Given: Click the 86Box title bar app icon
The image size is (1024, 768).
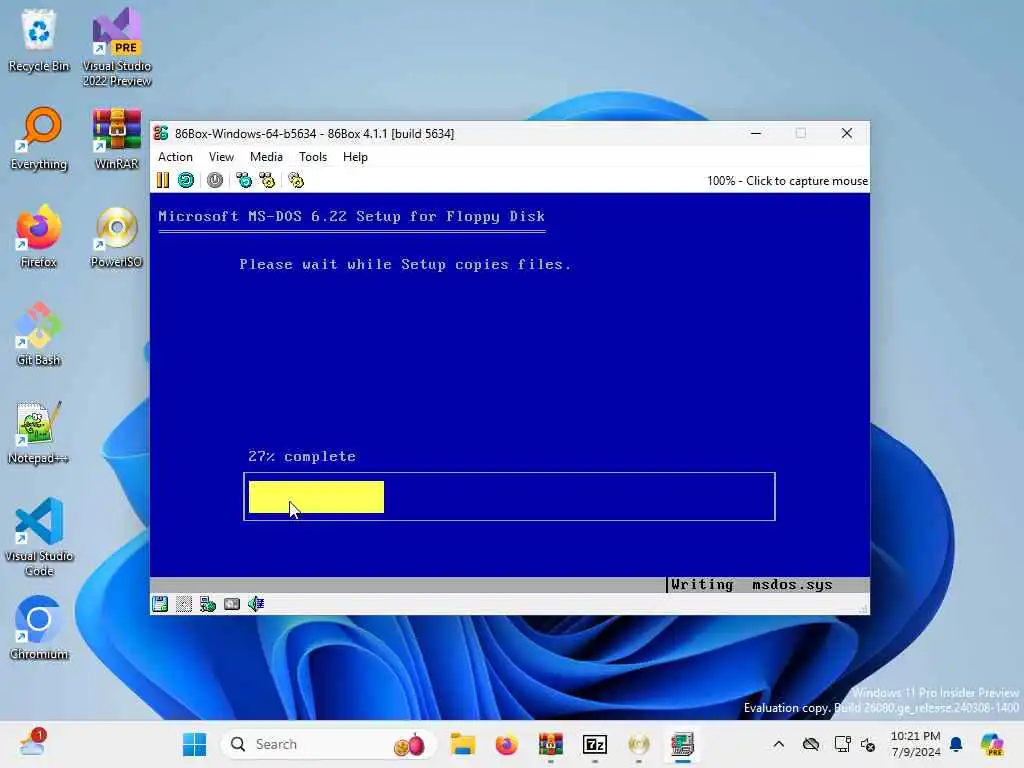Looking at the screenshot, I should pyautogui.click(x=161, y=133).
